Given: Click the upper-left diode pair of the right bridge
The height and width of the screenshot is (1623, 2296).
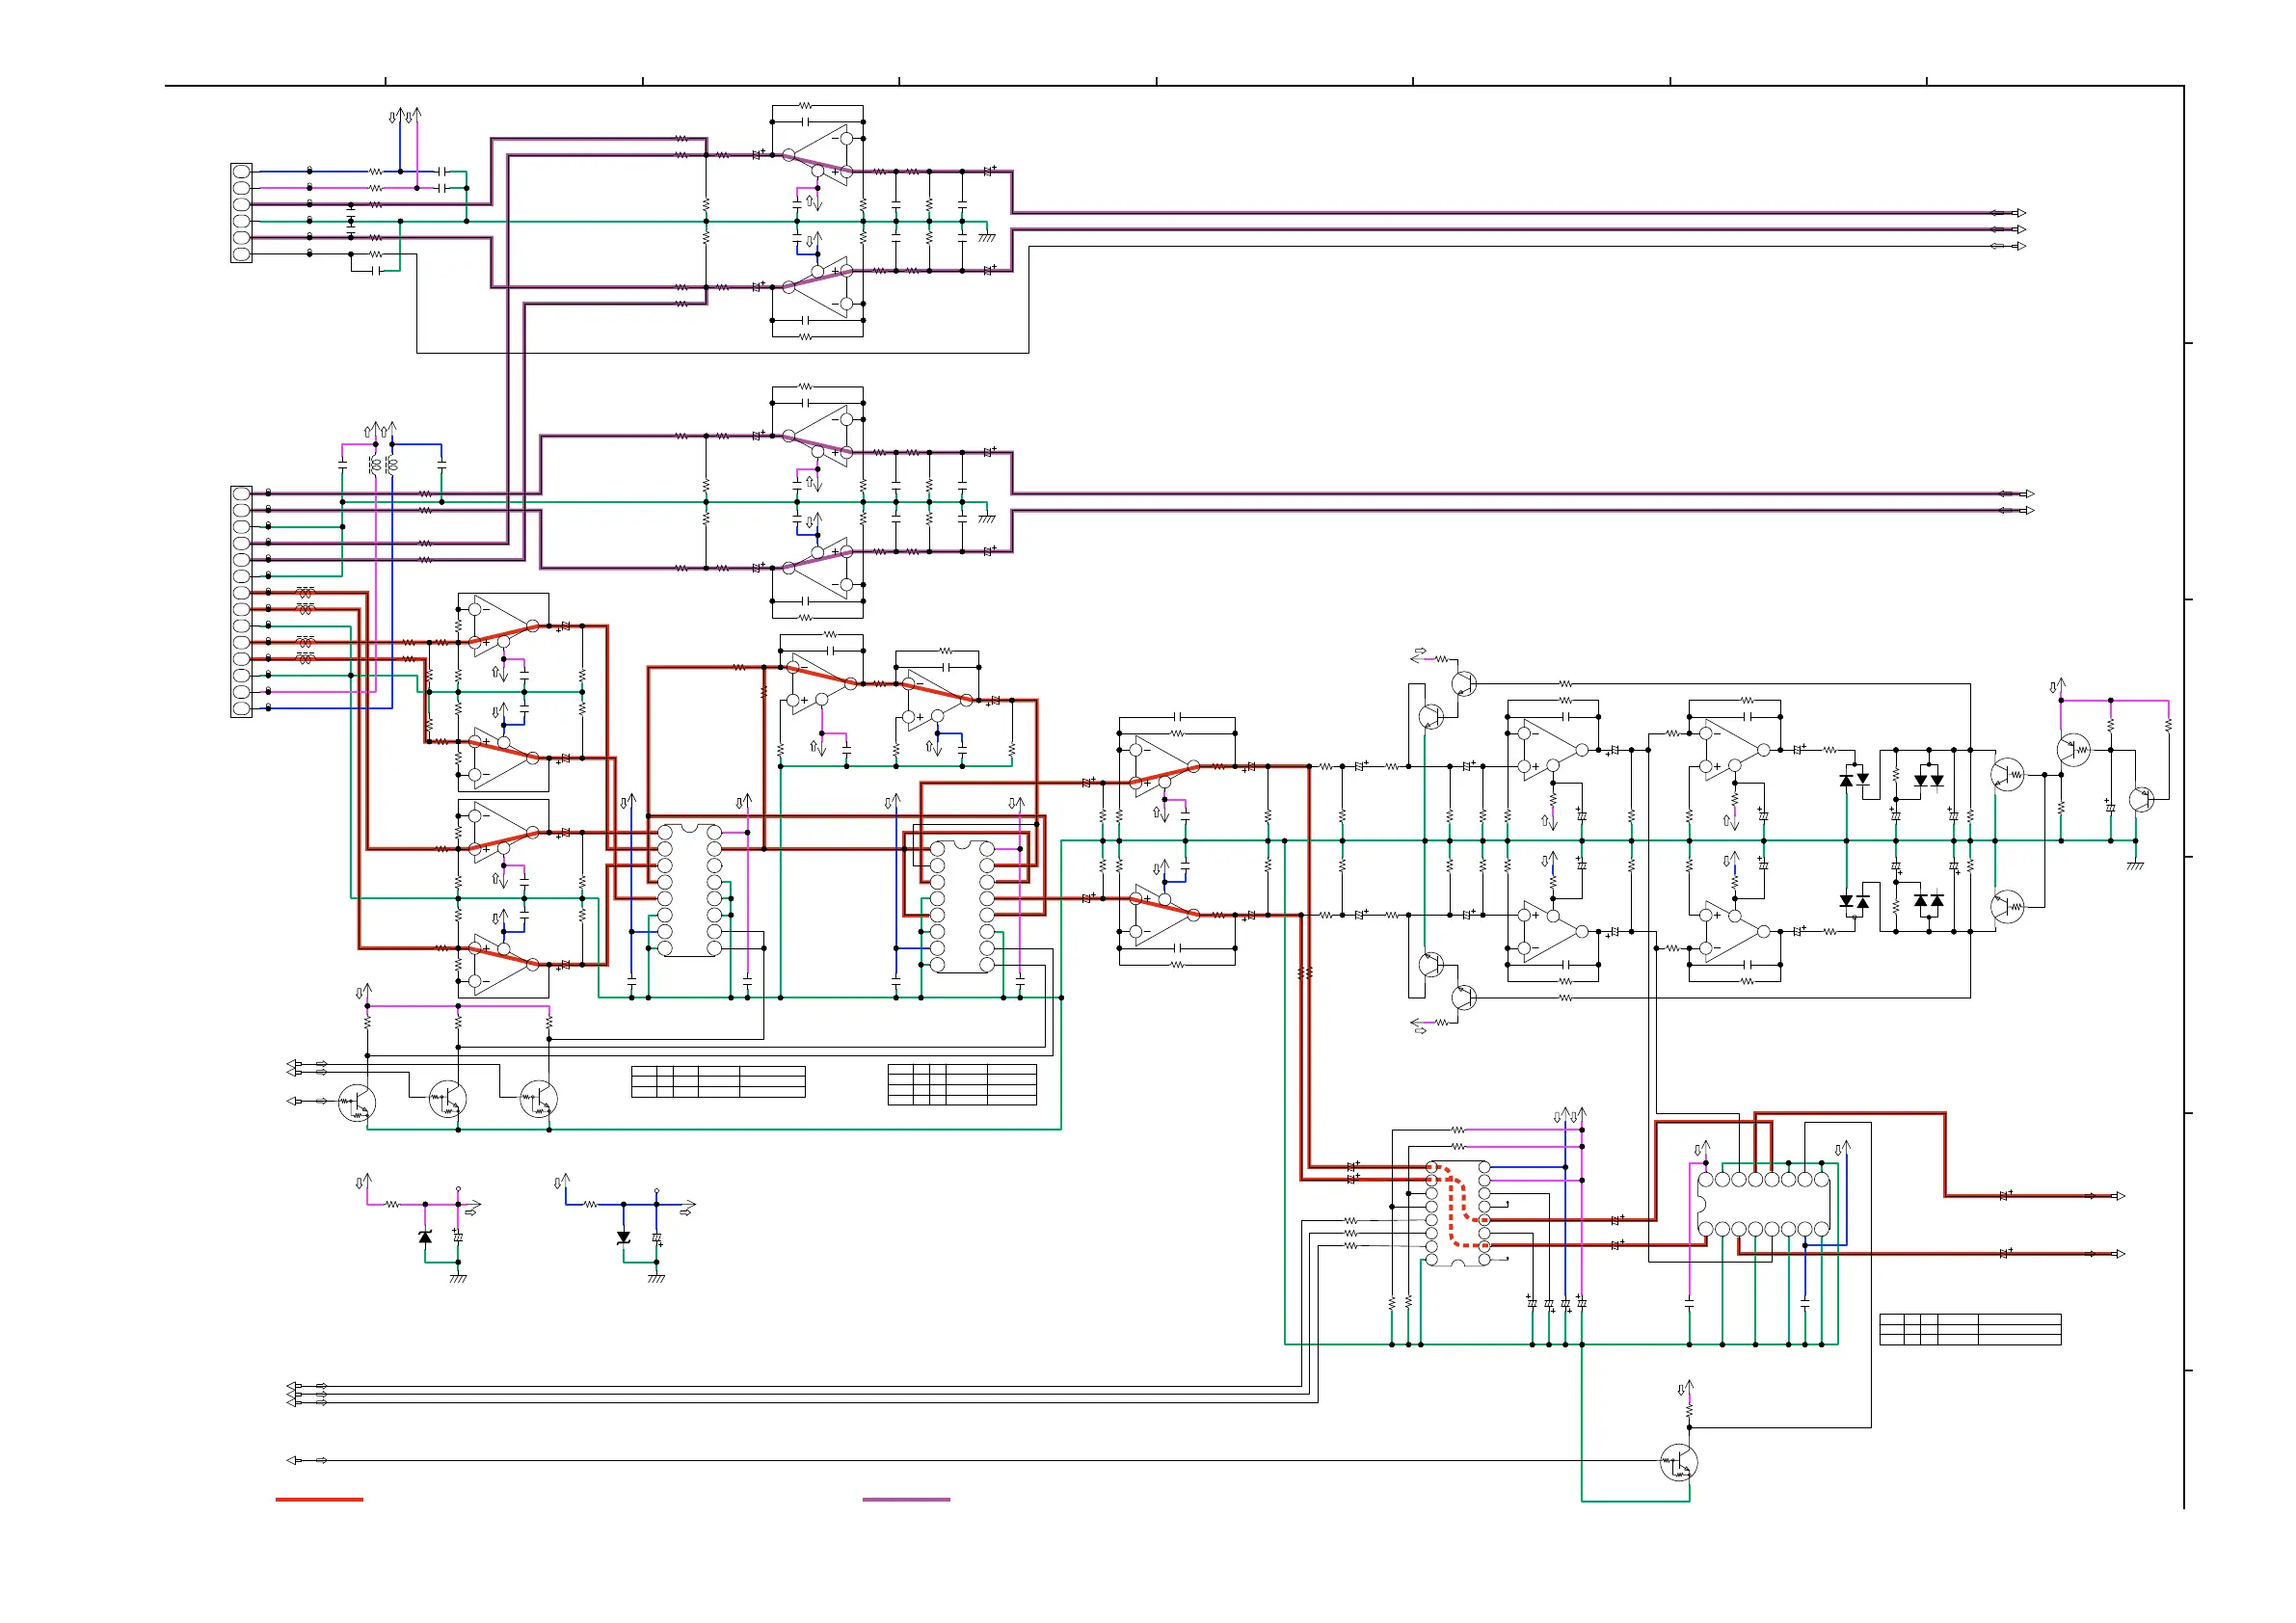Looking at the screenshot, I should click(1855, 780).
